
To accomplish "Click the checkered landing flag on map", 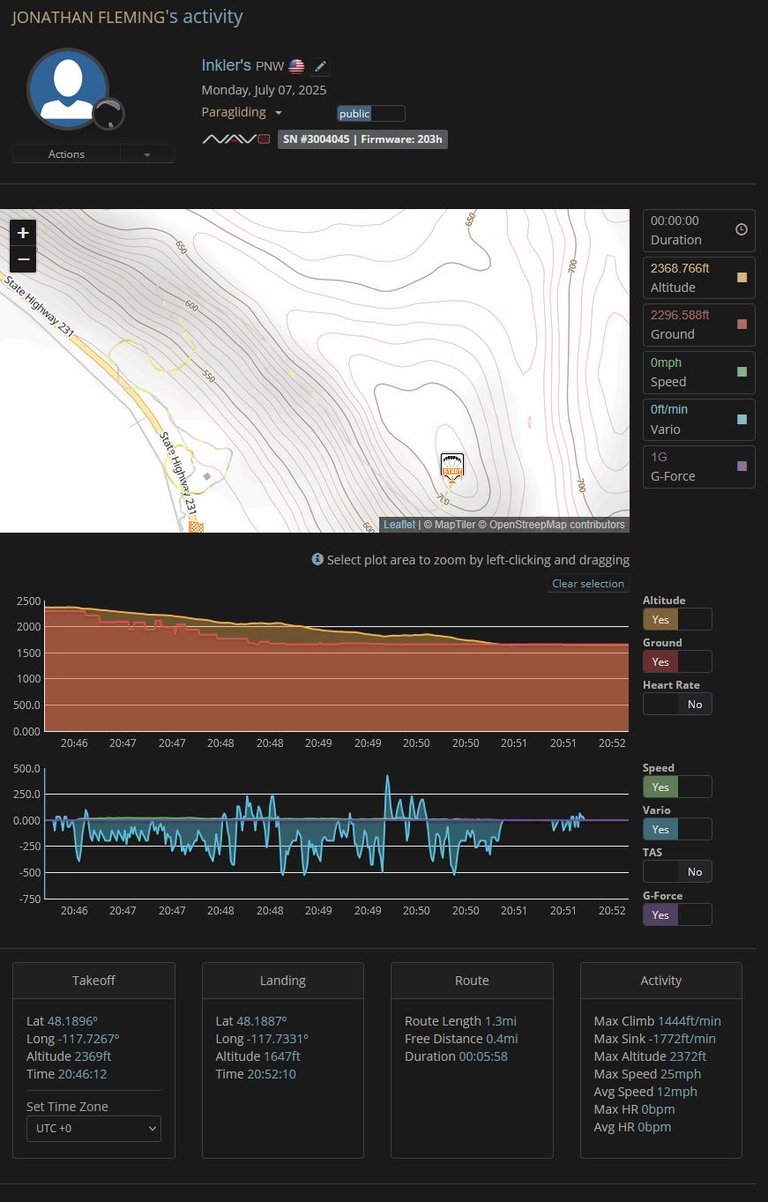I will (196, 526).
